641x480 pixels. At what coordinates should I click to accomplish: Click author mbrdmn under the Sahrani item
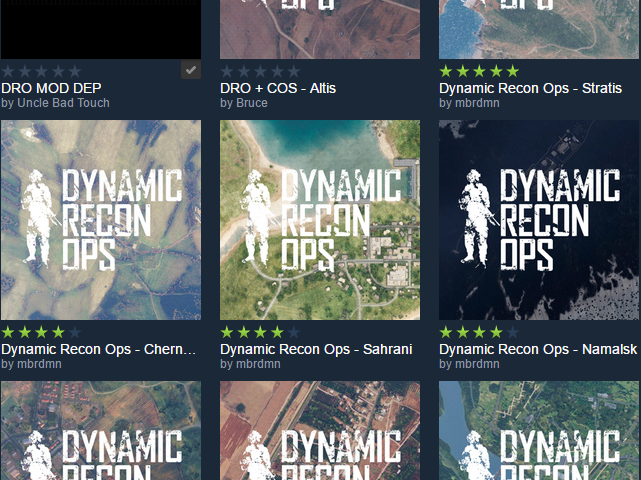point(258,364)
